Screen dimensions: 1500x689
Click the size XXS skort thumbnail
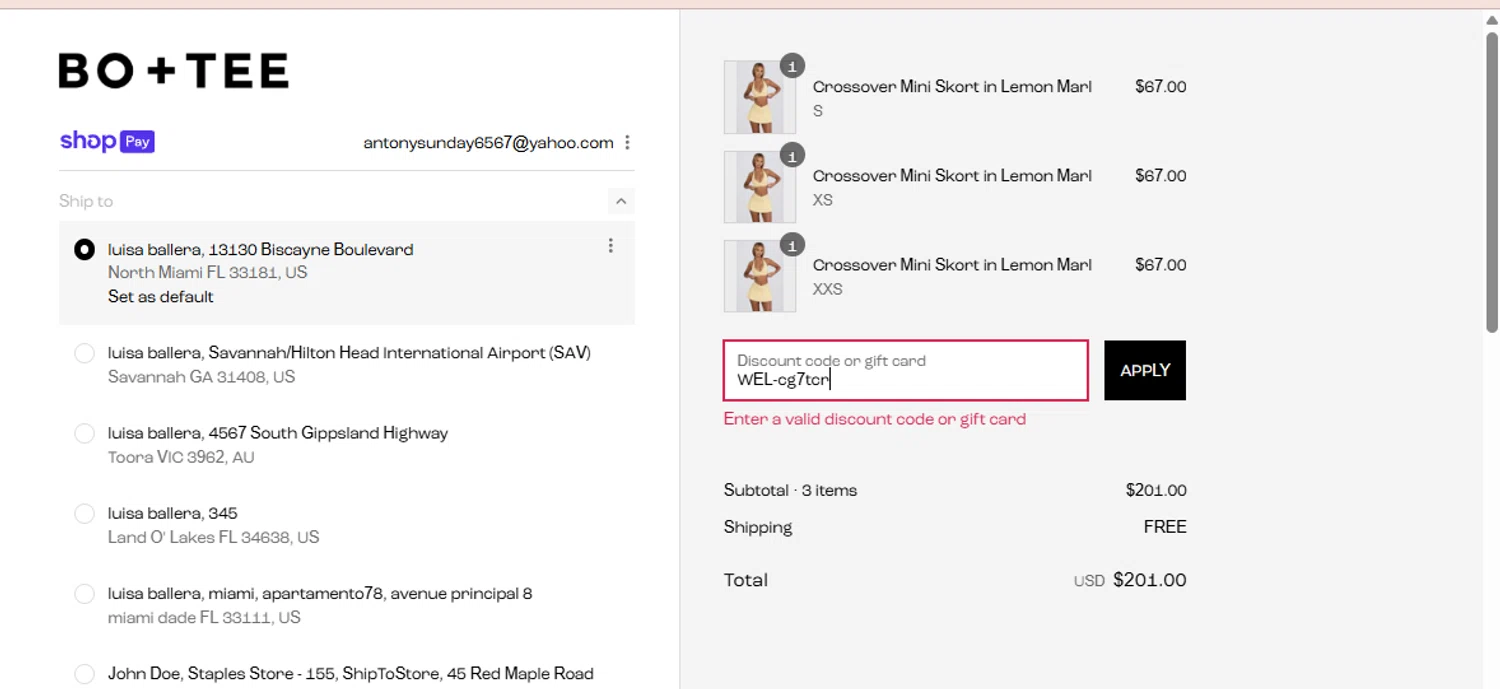coord(760,275)
